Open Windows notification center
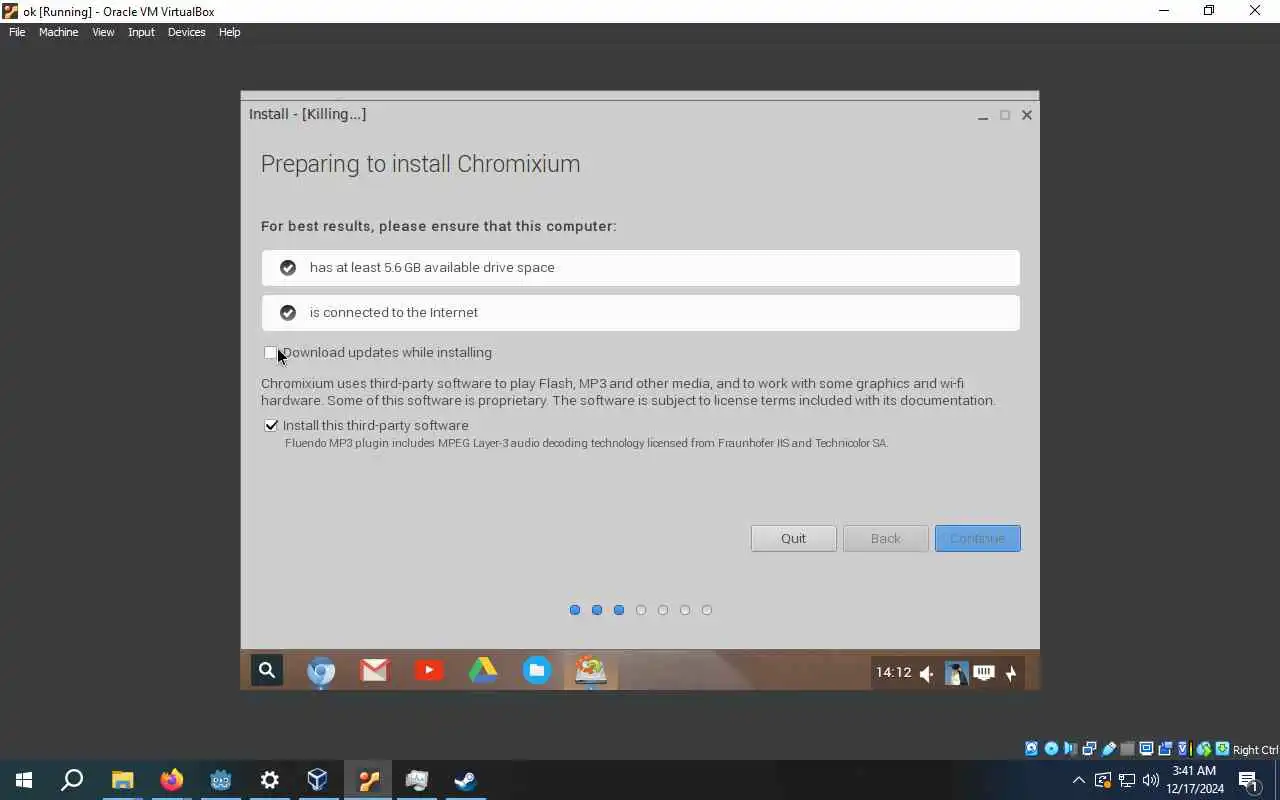Viewport: 1280px width, 800px height. coord(1248,780)
